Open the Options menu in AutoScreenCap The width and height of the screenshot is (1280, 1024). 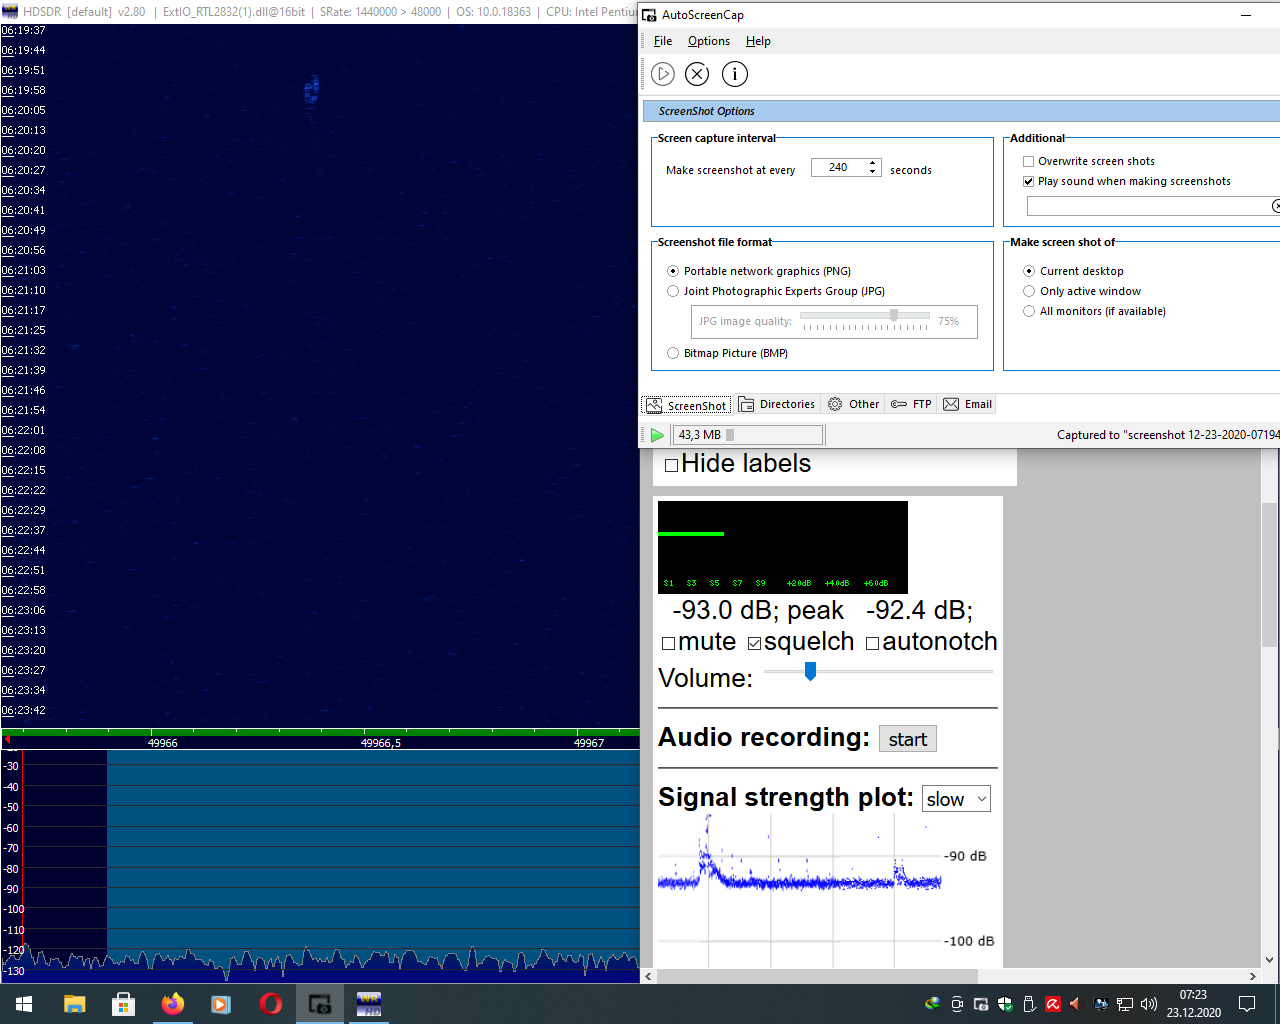709,41
